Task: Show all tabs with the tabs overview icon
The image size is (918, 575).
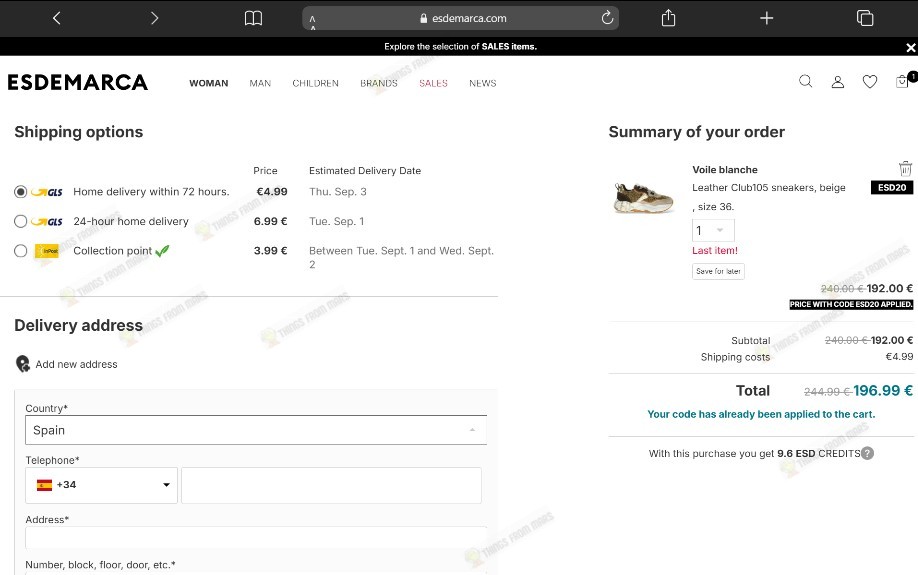Action: pyautogui.click(x=865, y=18)
